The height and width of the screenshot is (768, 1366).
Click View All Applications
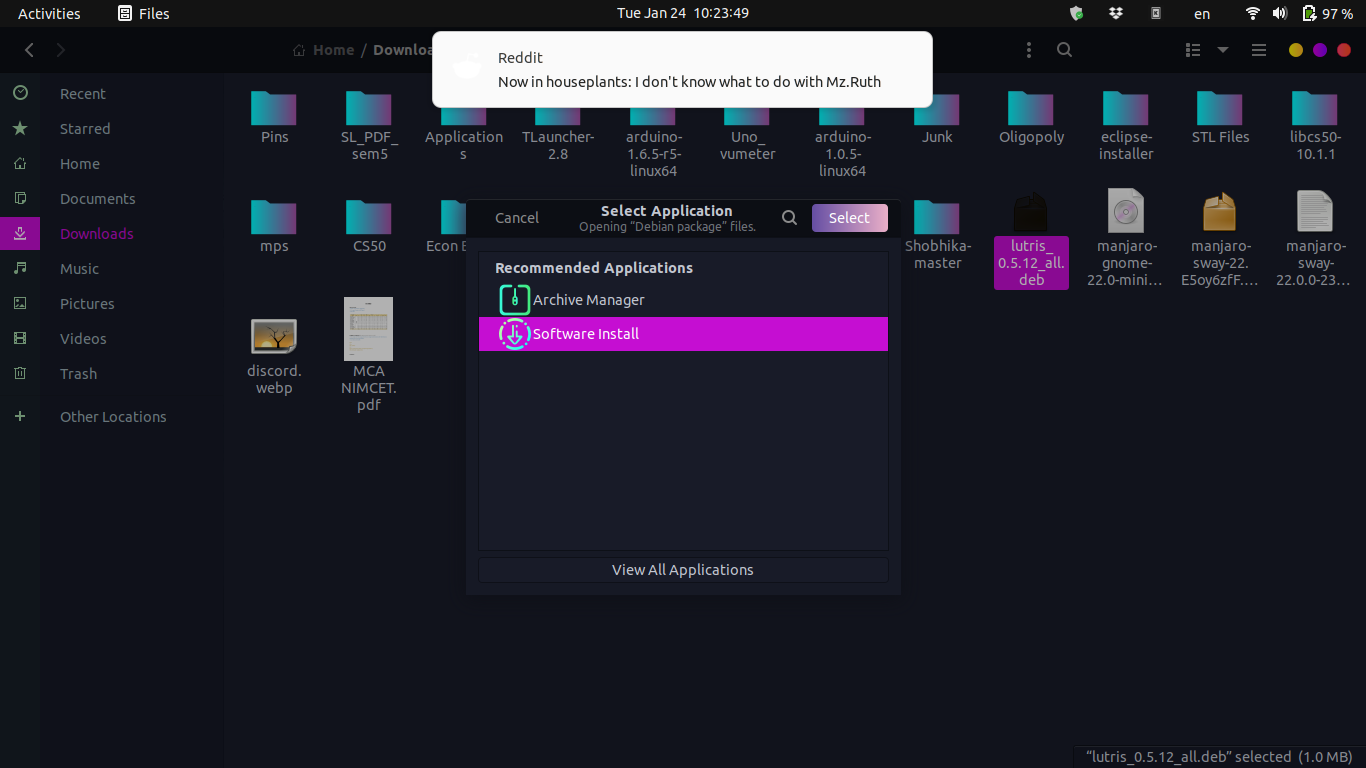coord(683,569)
